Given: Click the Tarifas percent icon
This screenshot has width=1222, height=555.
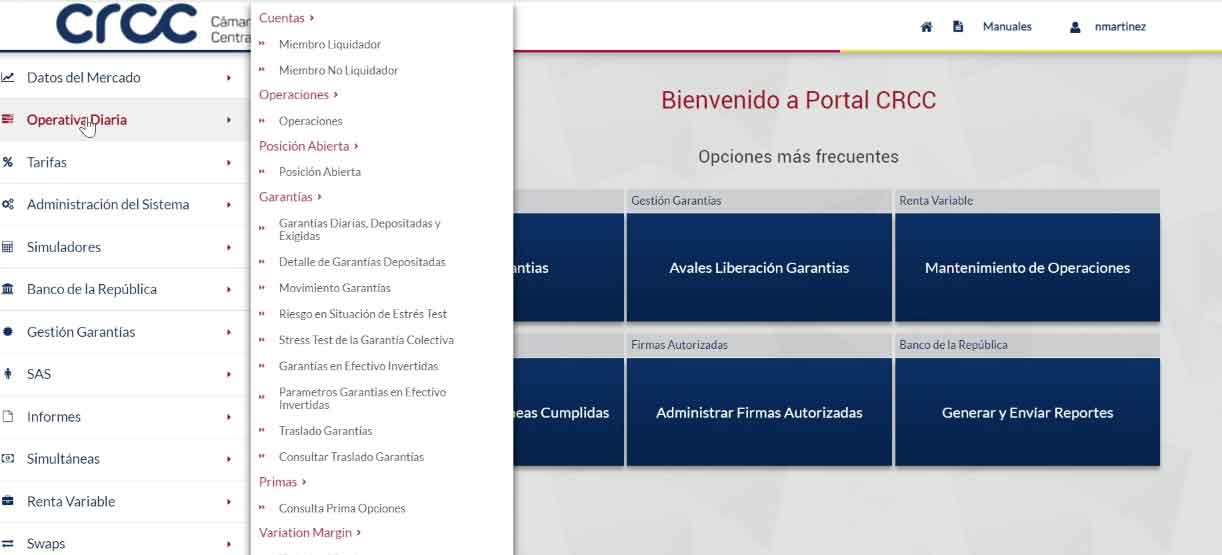Looking at the screenshot, I should [x=7, y=162].
